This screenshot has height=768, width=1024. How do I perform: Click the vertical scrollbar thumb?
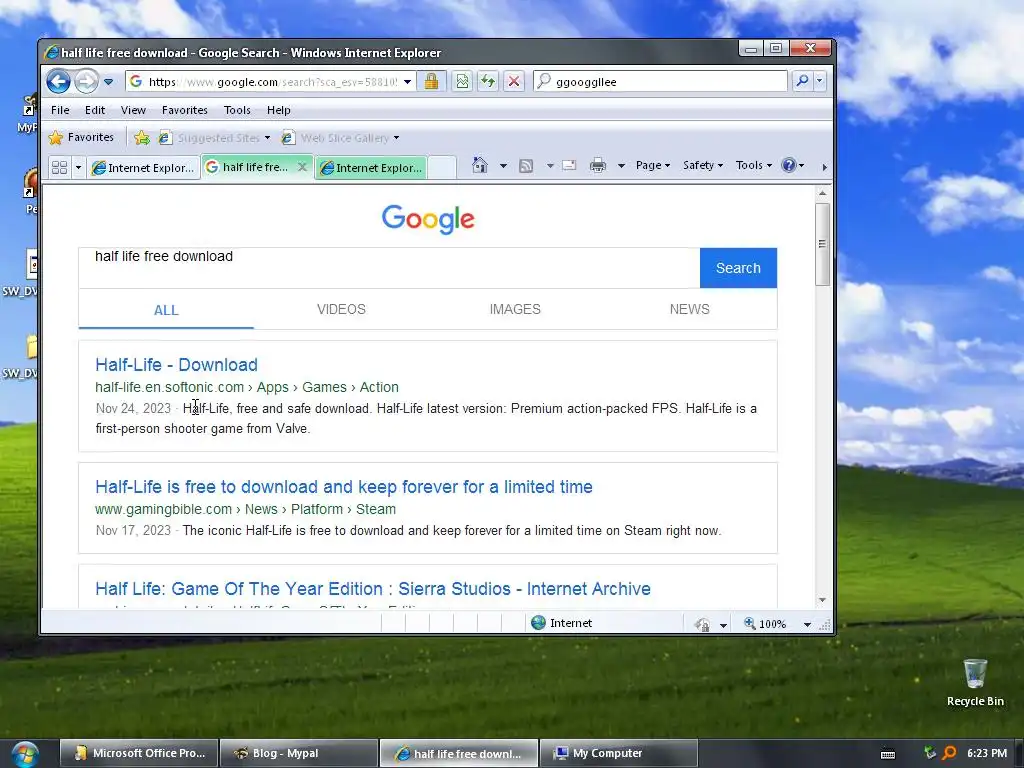coord(822,244)
